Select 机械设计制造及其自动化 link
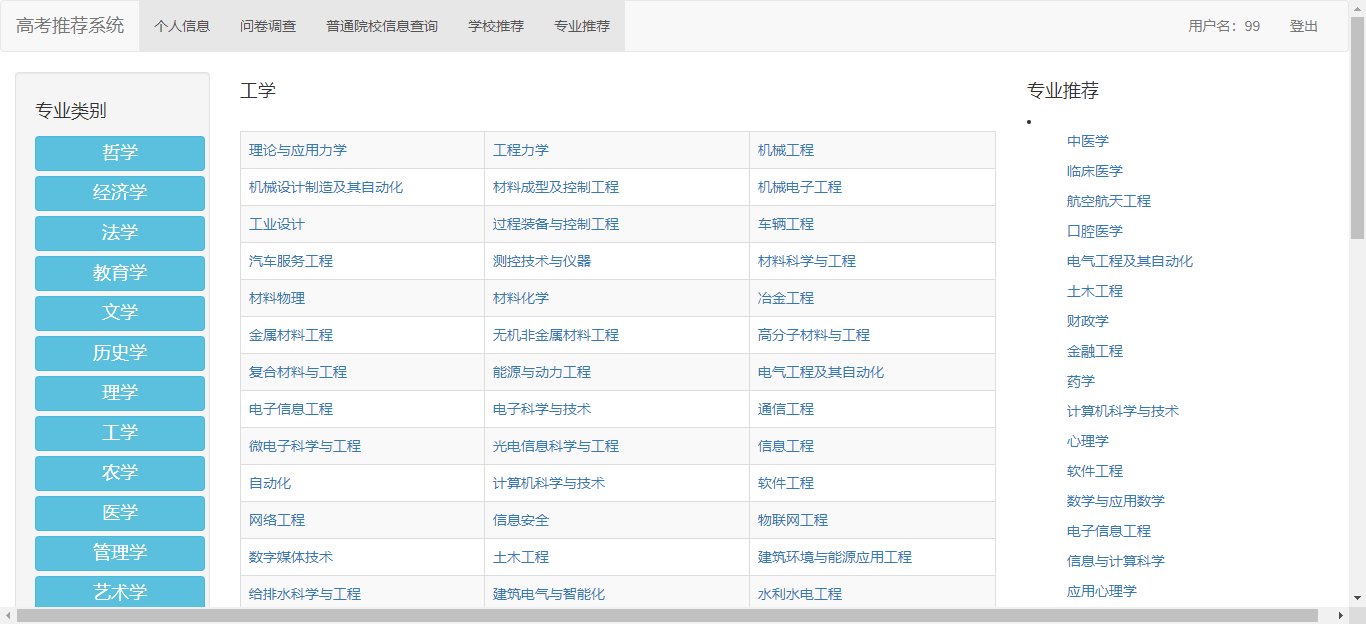1366x624 pixels. [326, 187]
